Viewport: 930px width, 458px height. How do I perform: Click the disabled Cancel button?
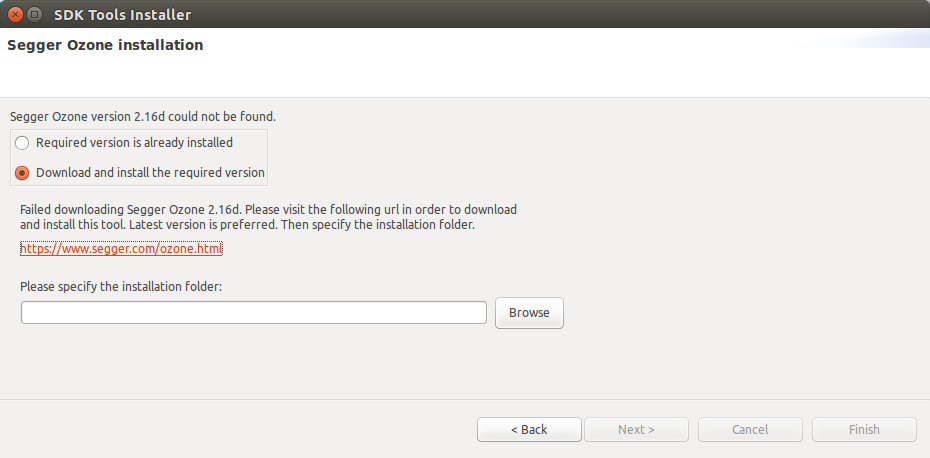(750, 430)
